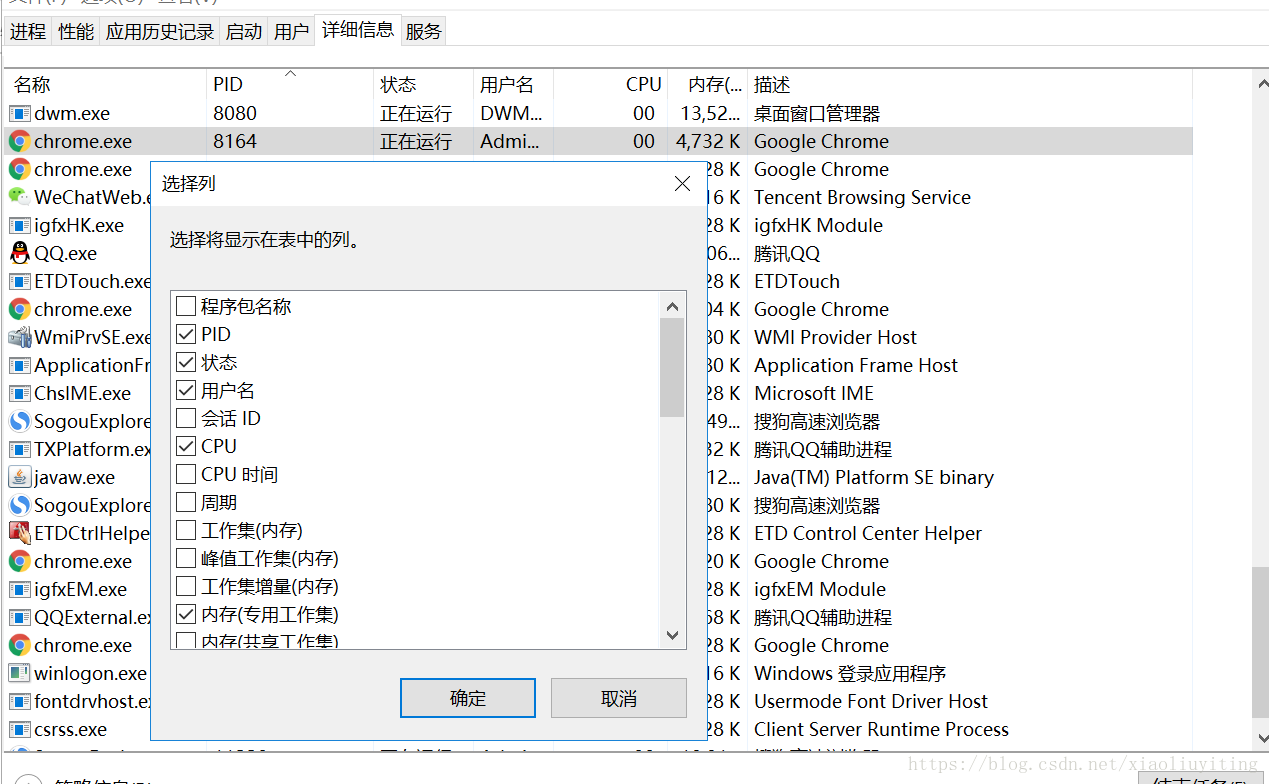This screenshot has width=1269, height=784.
Task: Click the column list scrollbar thumb
Action: point(672,367)
